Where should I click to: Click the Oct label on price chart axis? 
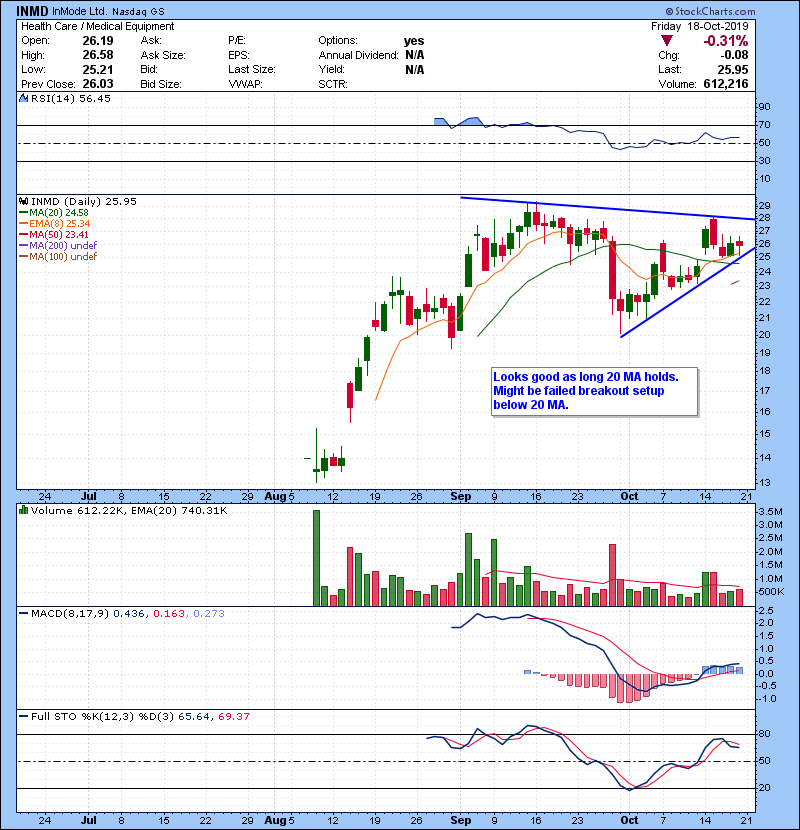pyautogui.click(x=629, y=496)
